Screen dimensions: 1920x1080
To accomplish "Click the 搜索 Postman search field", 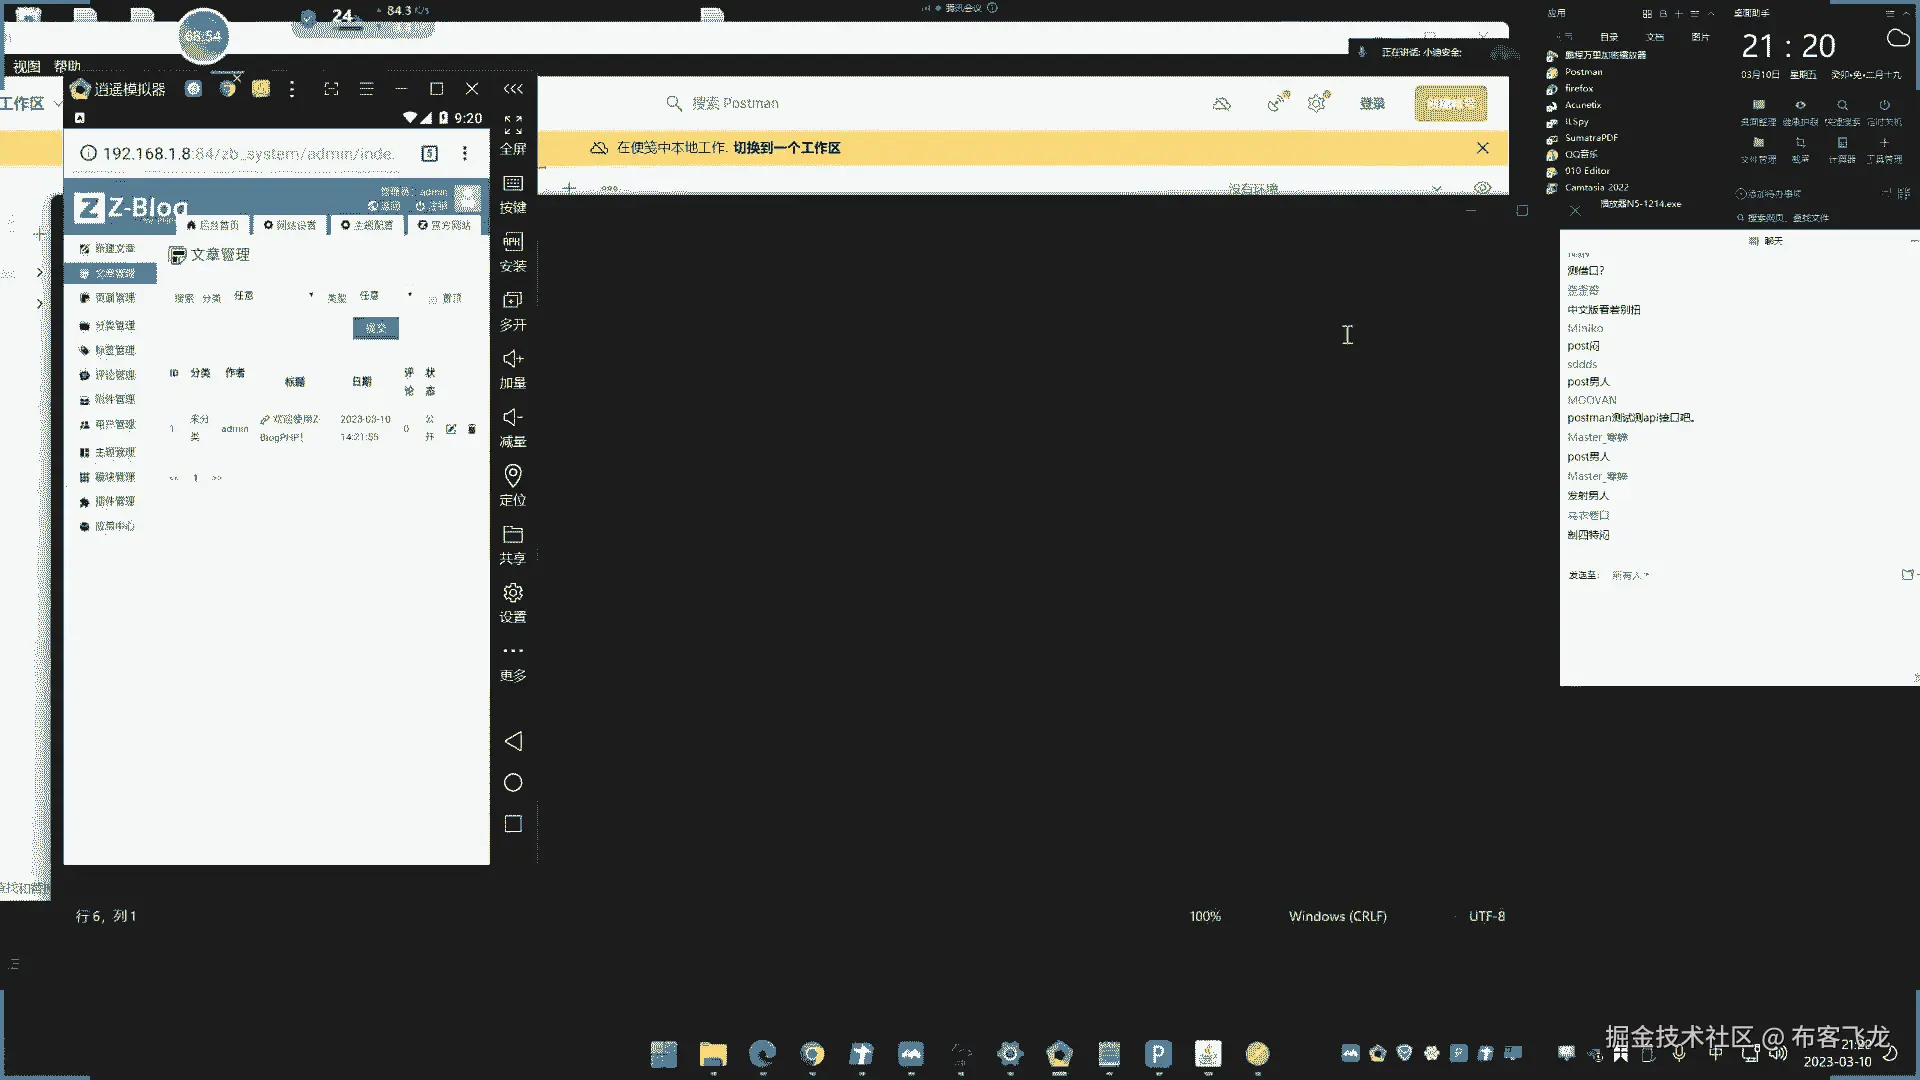I will [735, 103].
